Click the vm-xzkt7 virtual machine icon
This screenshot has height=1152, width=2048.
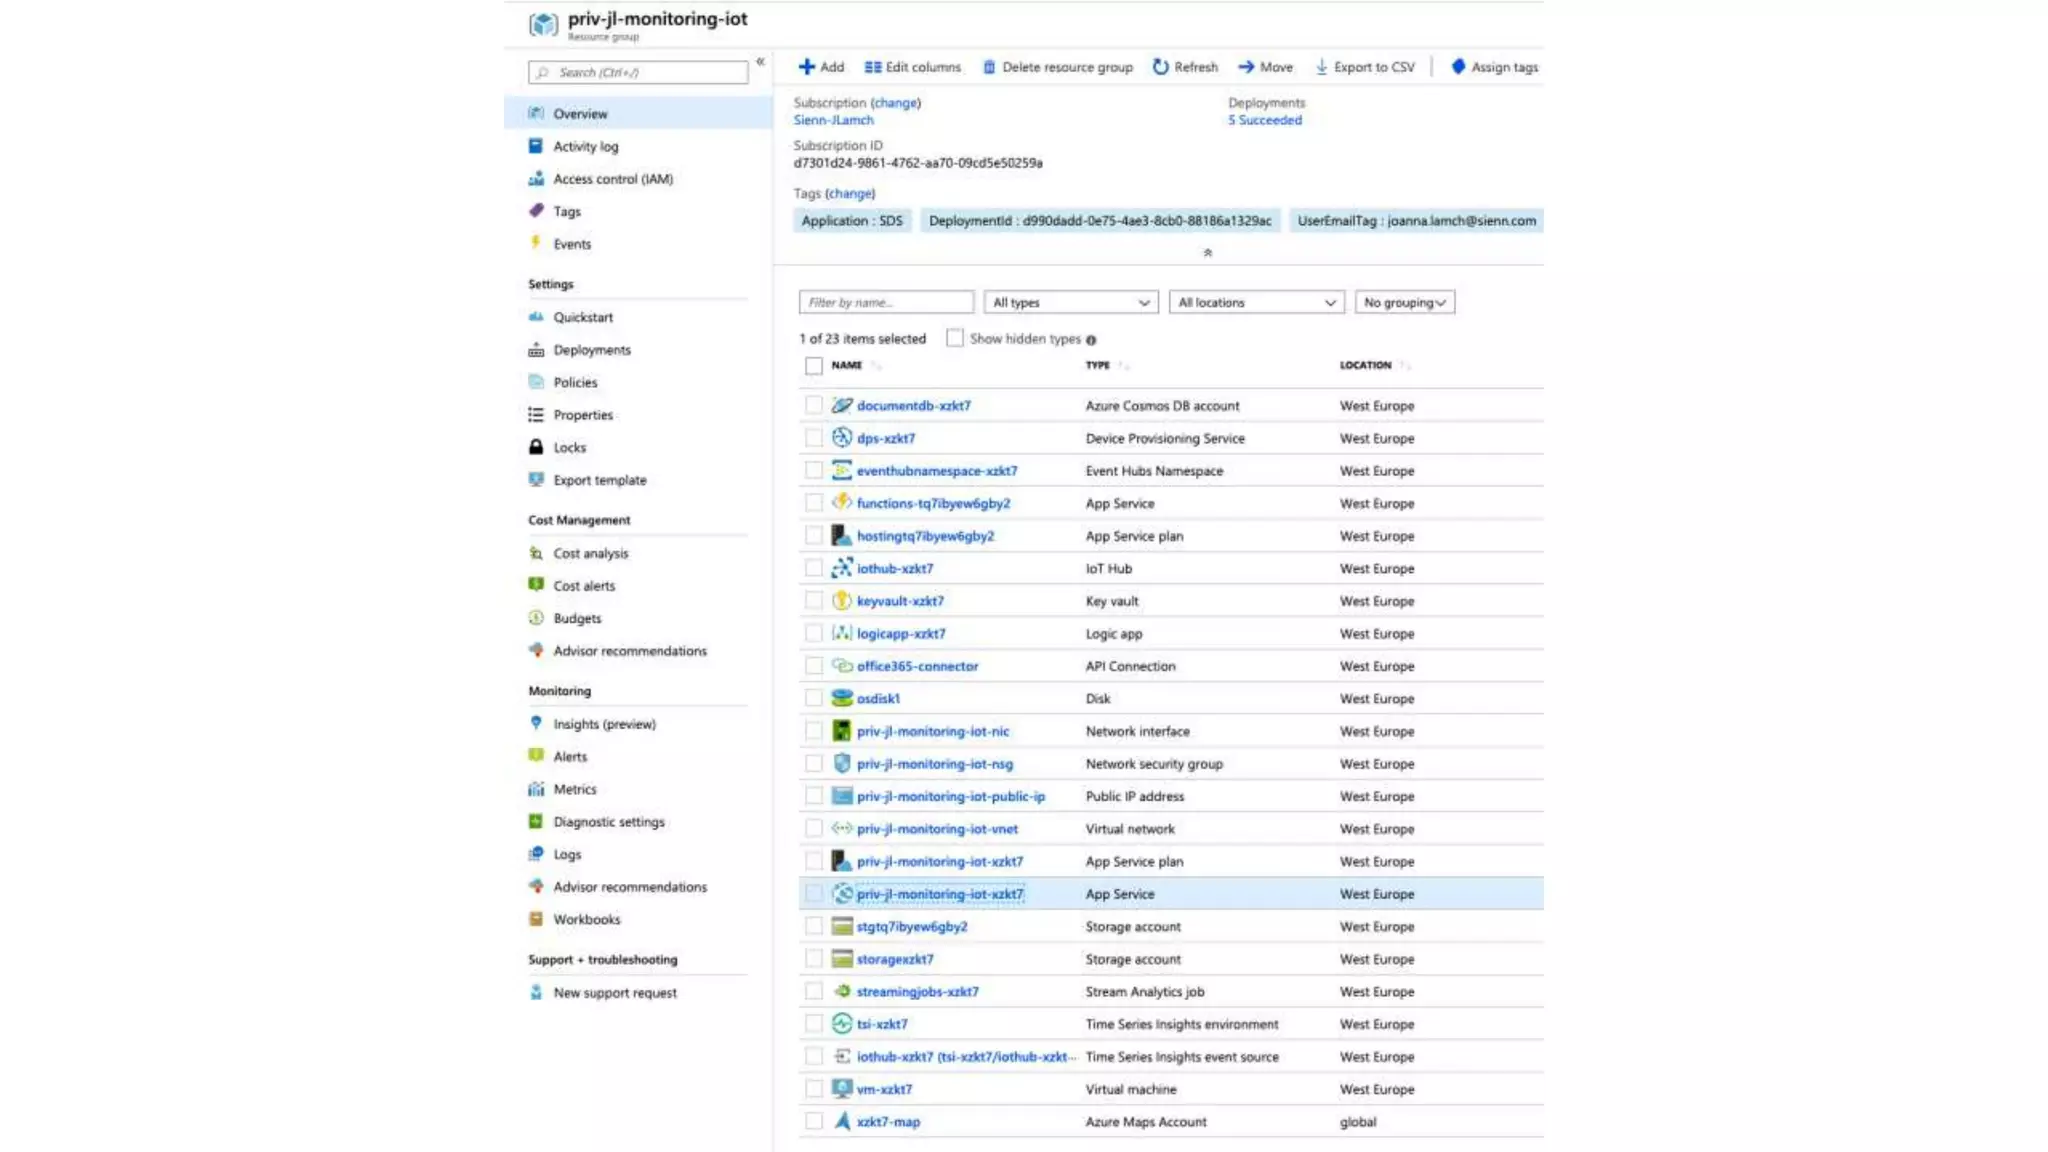842,1089
